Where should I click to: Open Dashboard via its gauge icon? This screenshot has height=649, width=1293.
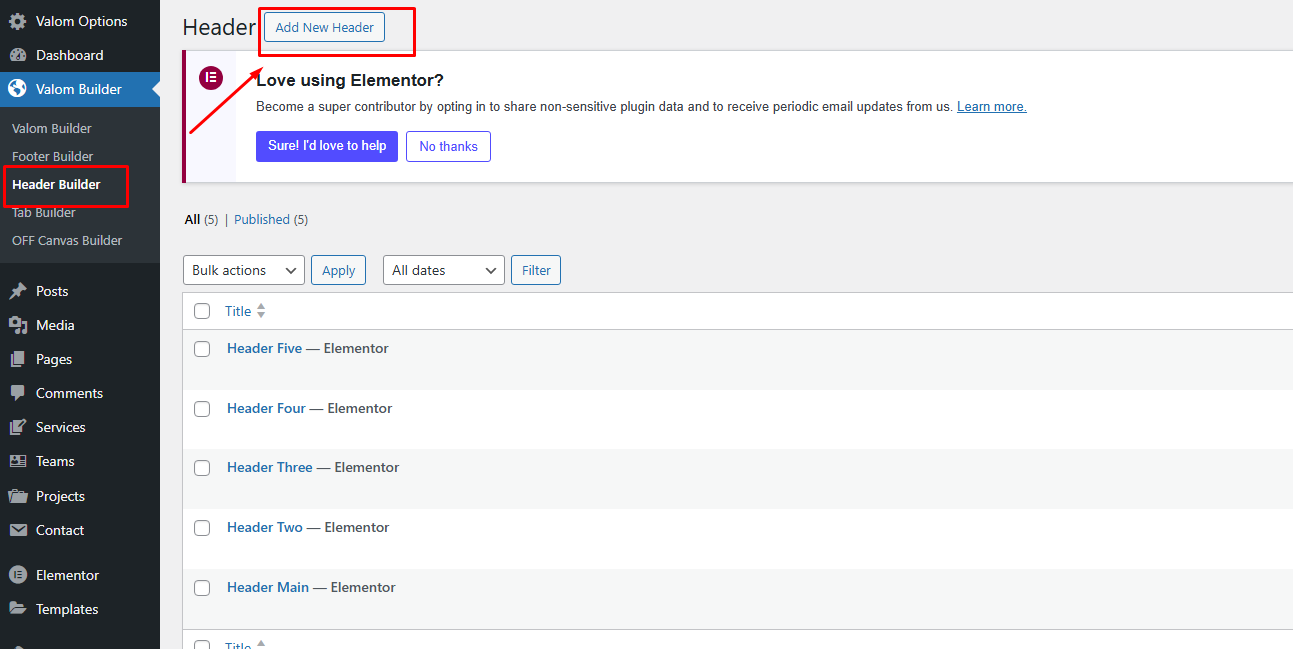coord(17,55)
